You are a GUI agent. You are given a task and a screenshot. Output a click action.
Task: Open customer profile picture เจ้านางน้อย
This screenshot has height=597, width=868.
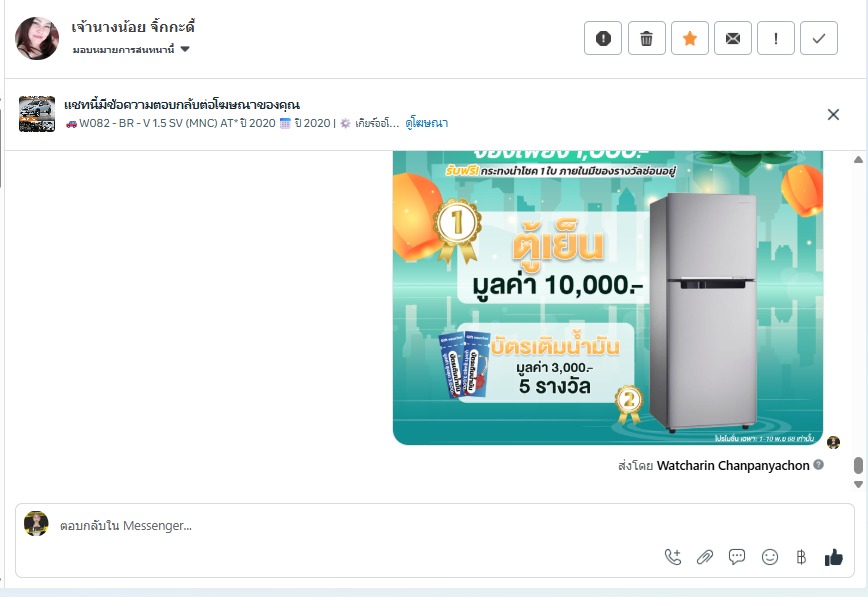point(37,38)
